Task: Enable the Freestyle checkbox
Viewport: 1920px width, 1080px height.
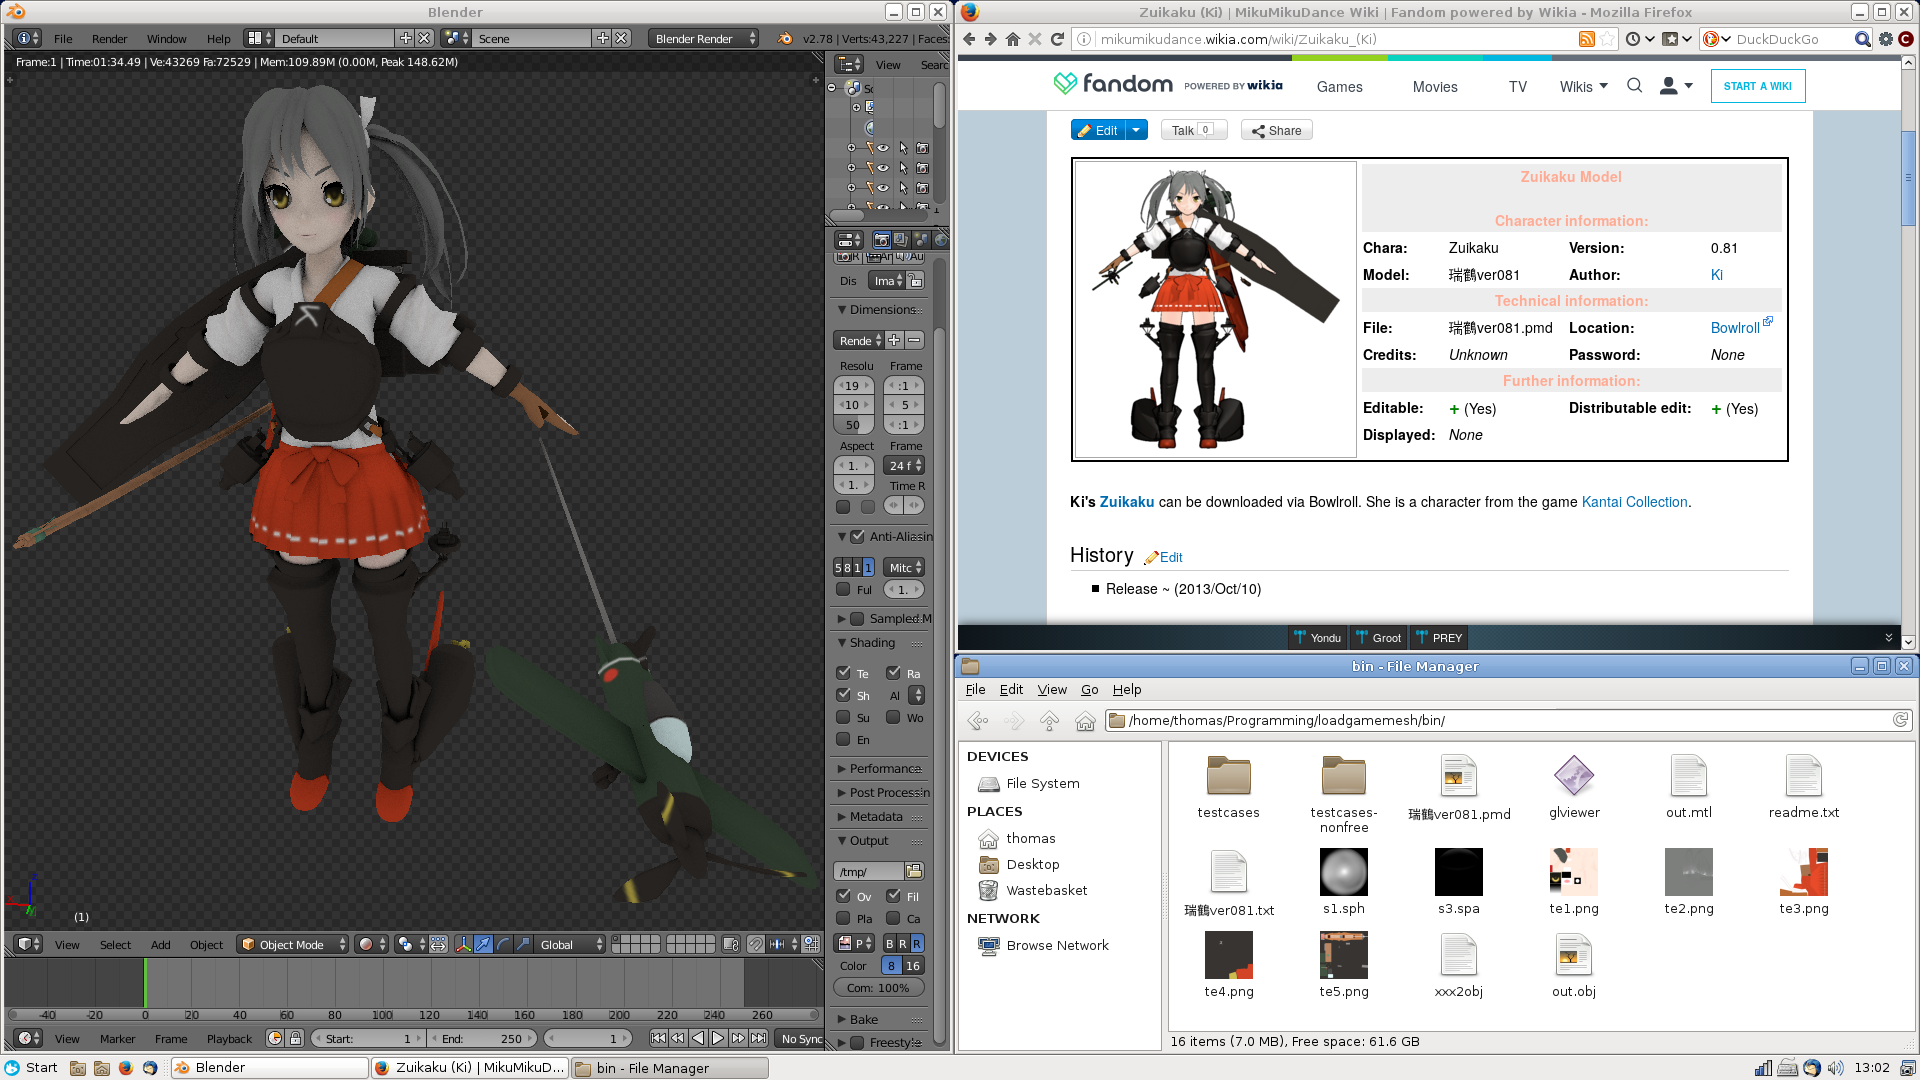Action: tap(857, 1043)
